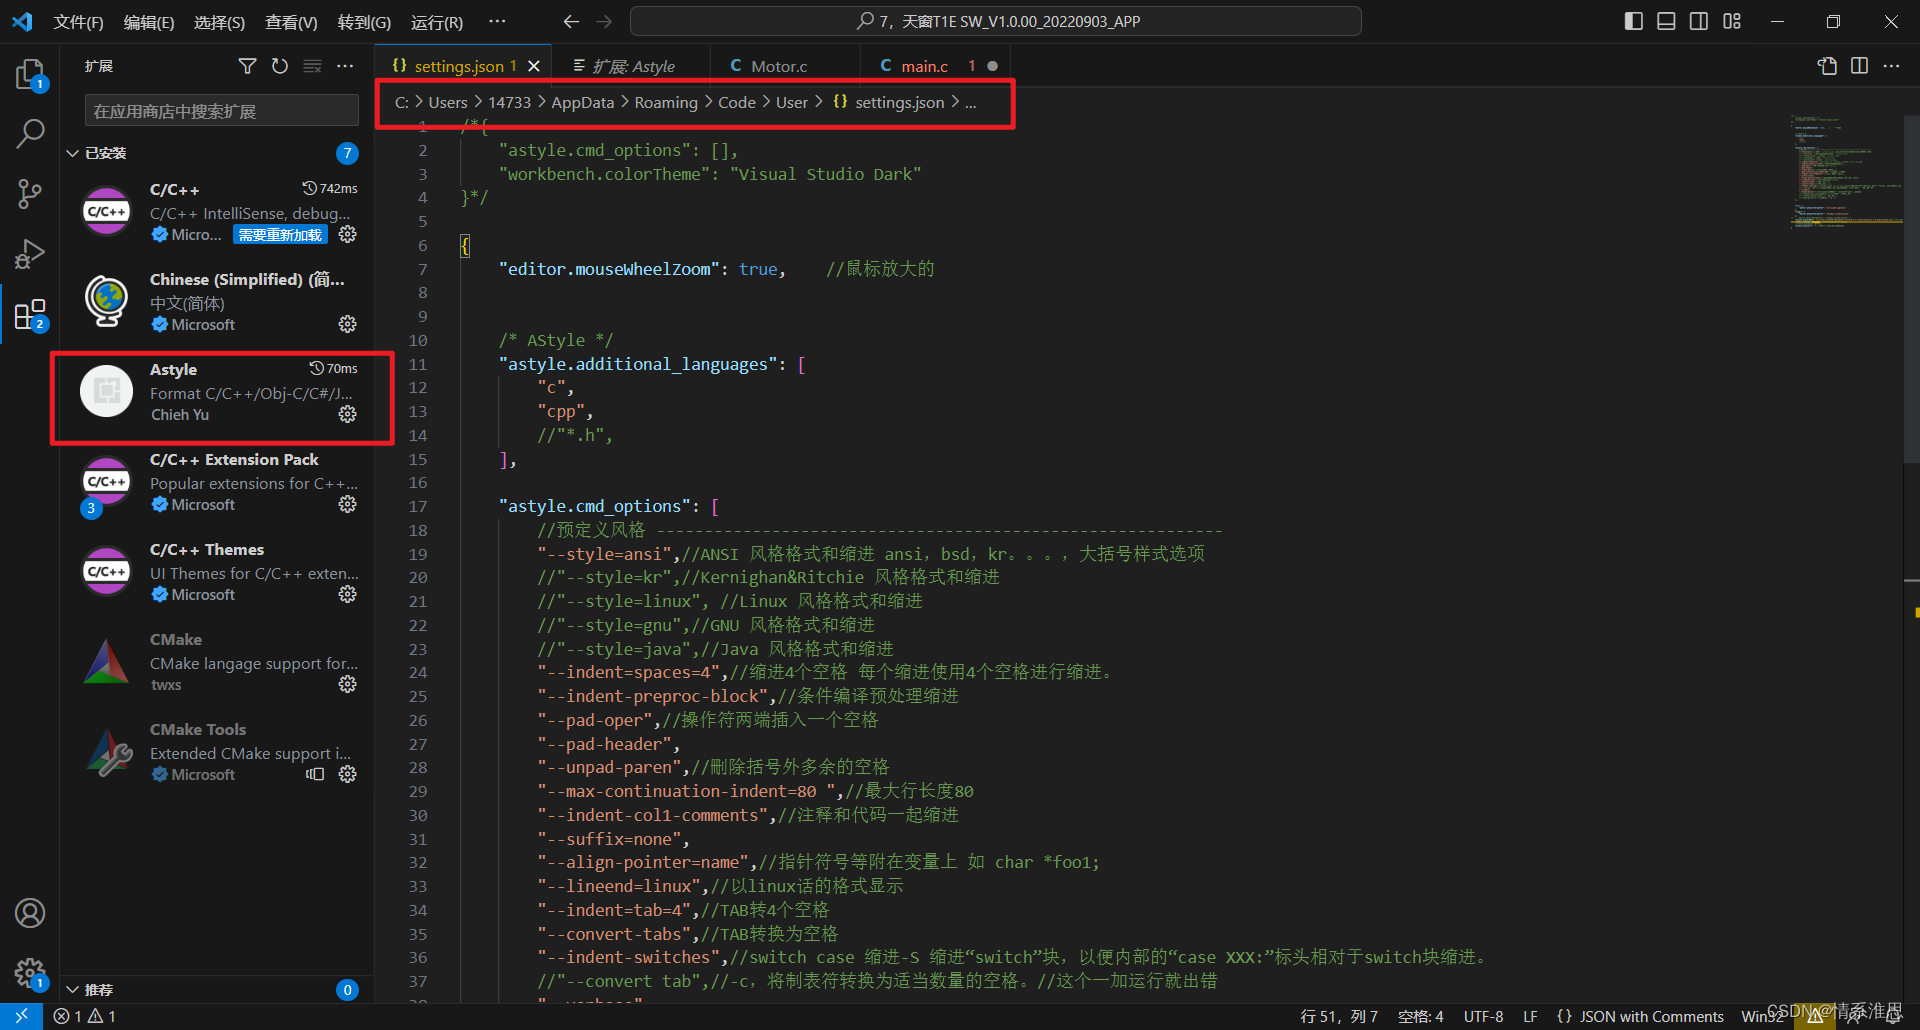Click breadcrumb Roaming folder

pyautogui.click(x=666, y=102)
